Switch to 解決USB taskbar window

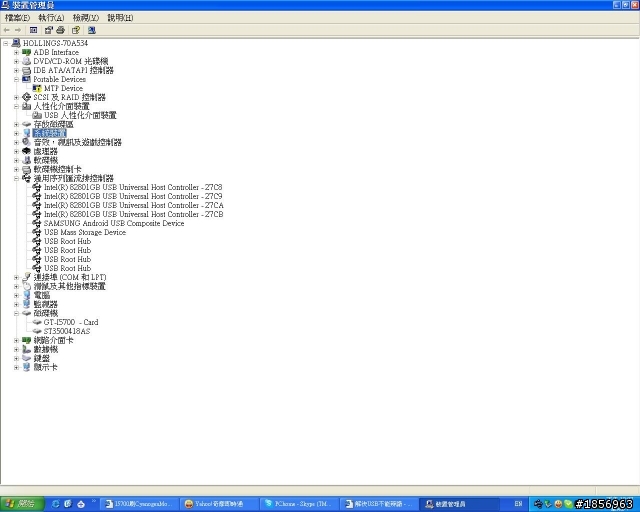(x=378, y=504)
